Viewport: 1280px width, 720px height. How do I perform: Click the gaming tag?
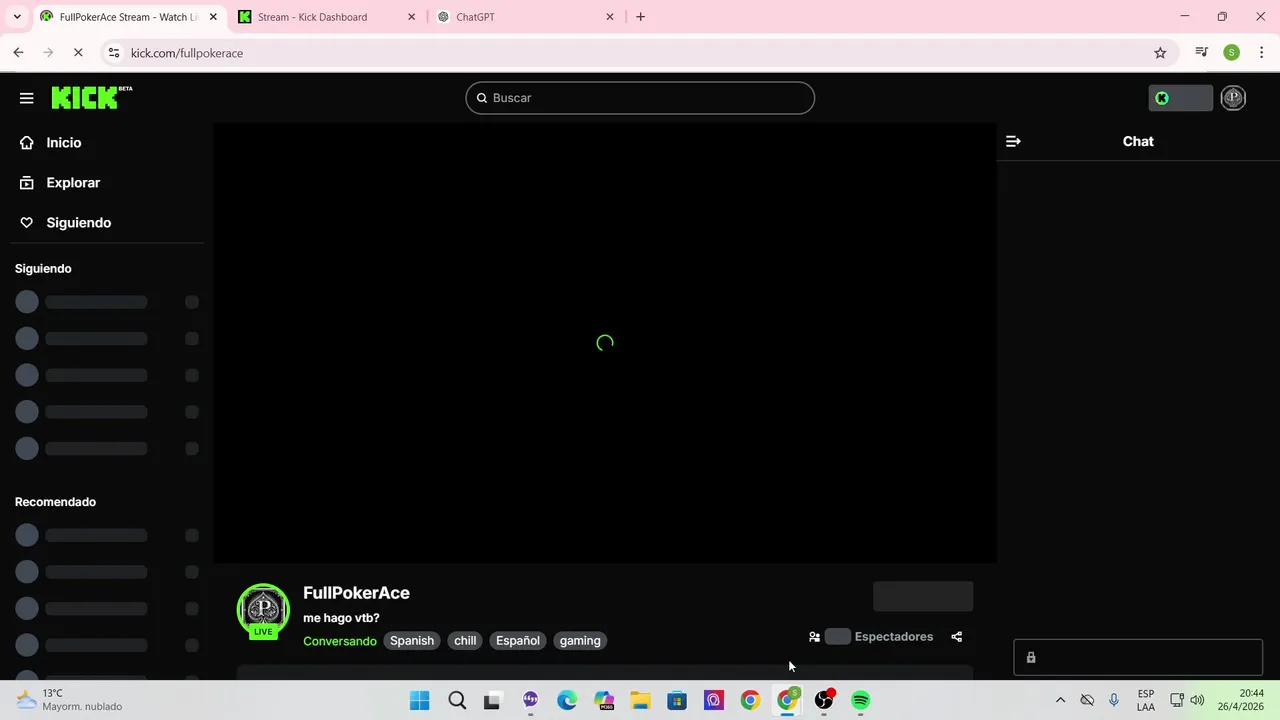point(580,641)
